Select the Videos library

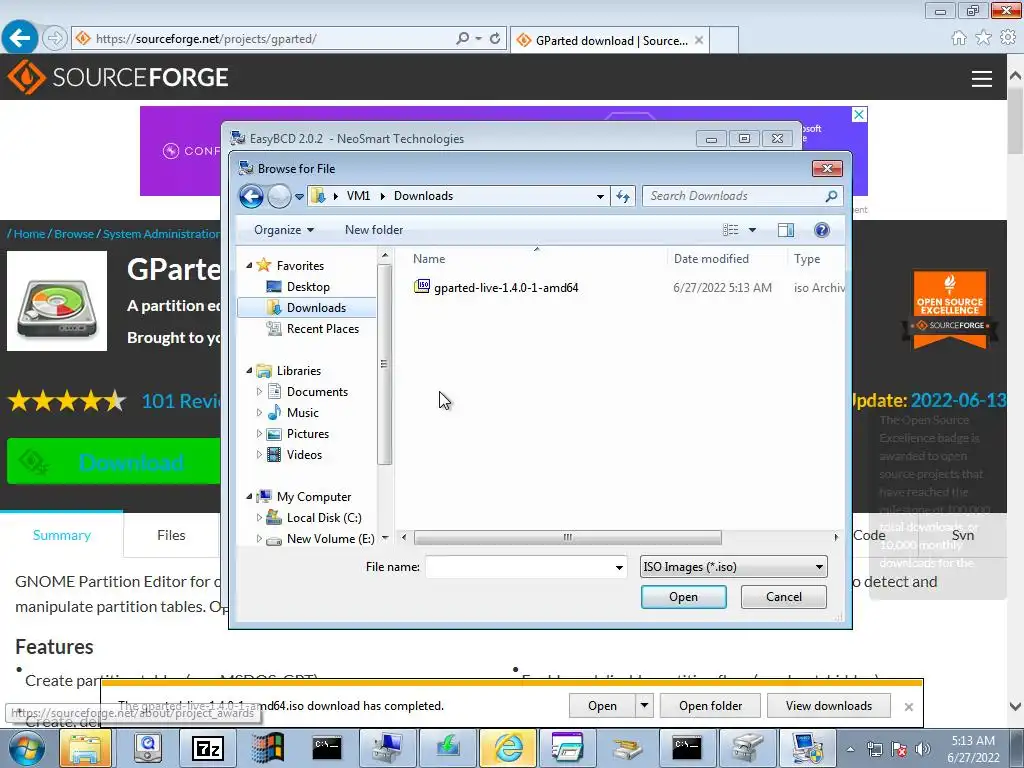[x=304, y=455]
